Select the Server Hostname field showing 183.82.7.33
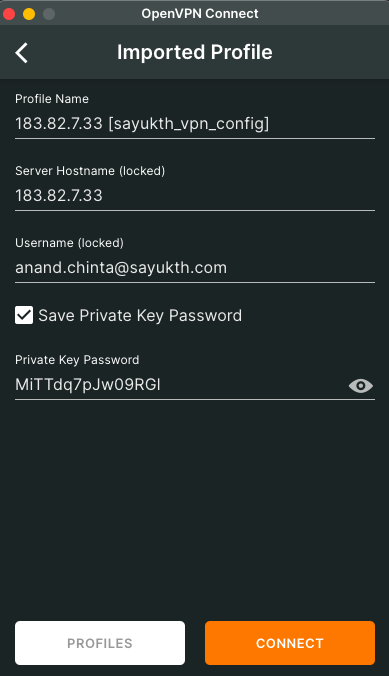Image resolution: width=389 pixels, height=676 pixels. (194, 196)
